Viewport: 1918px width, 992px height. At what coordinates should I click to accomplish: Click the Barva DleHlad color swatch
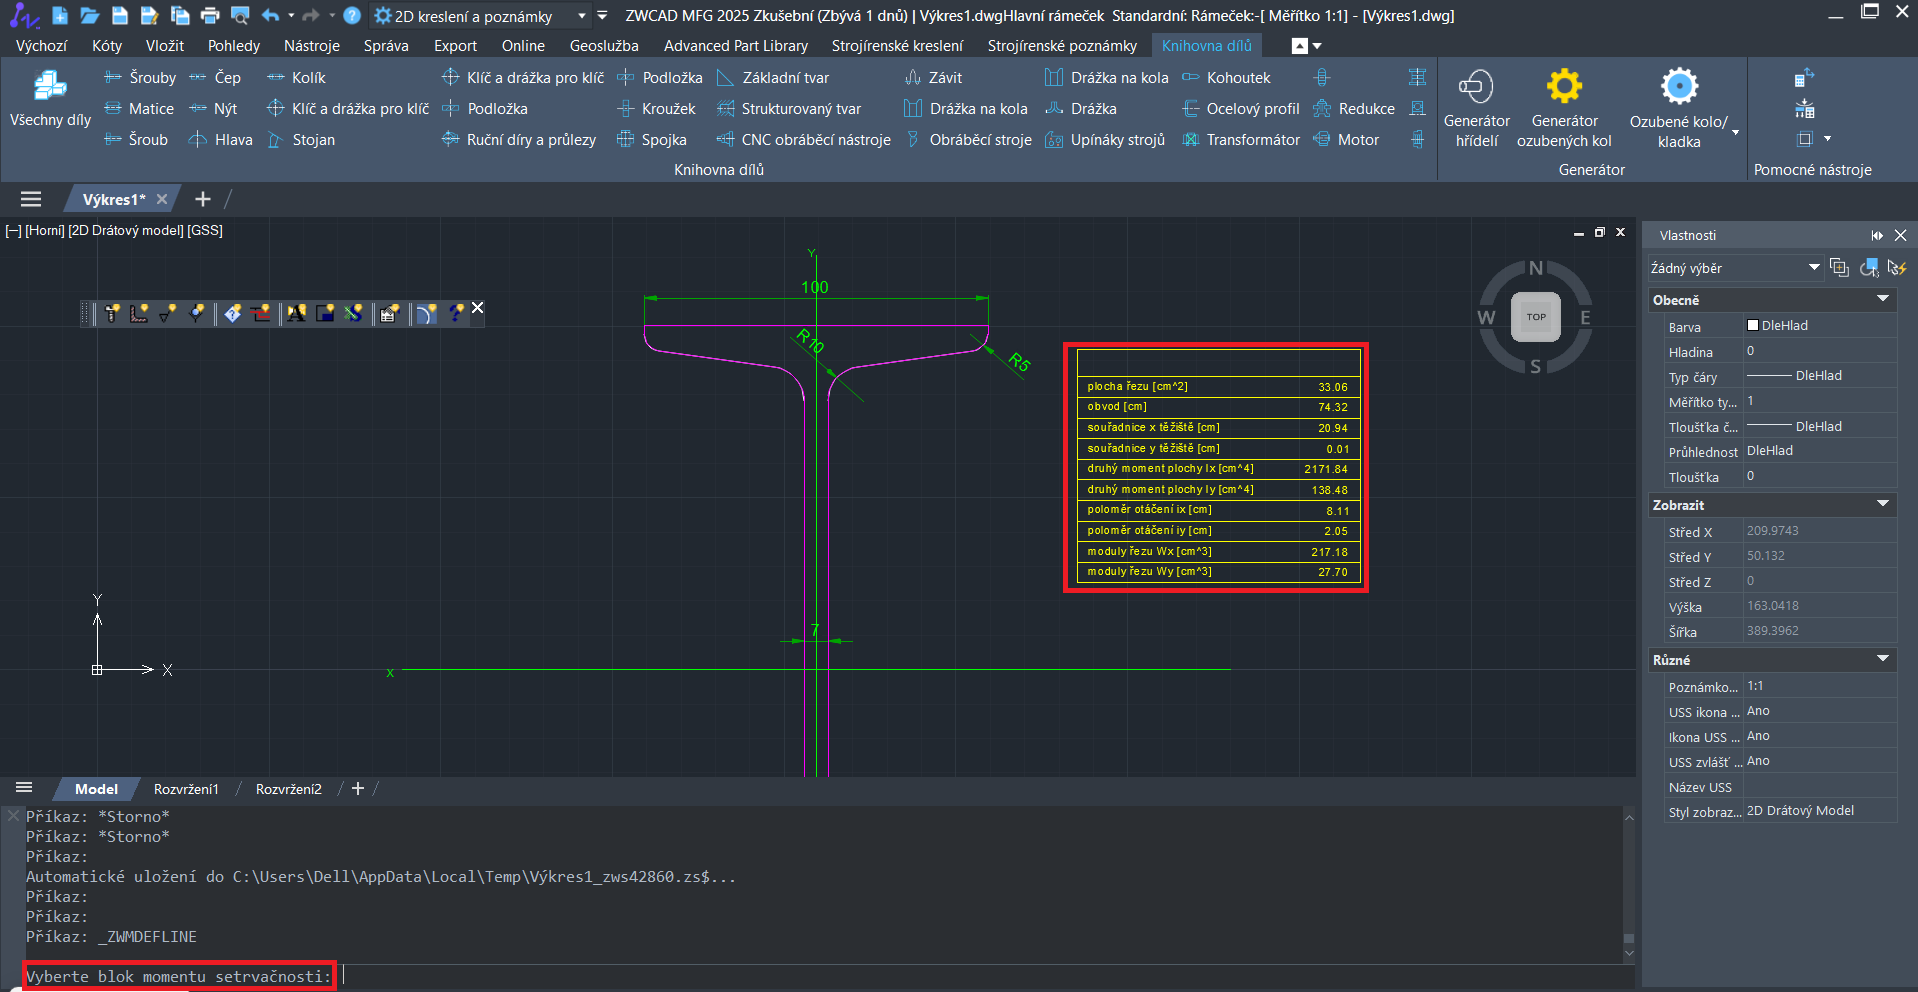[1753, 326]
